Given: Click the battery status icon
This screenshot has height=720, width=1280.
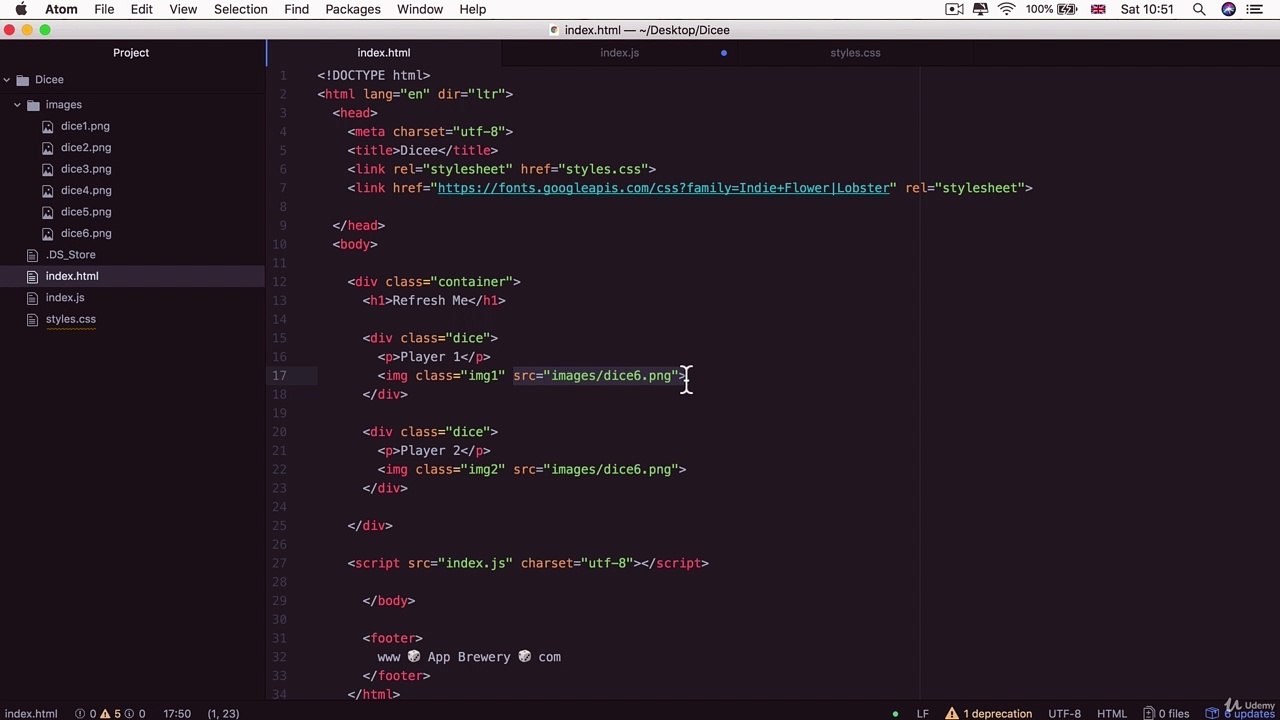Looking at the screenshot, I should pyautogui.click(x=1067, y=9).
